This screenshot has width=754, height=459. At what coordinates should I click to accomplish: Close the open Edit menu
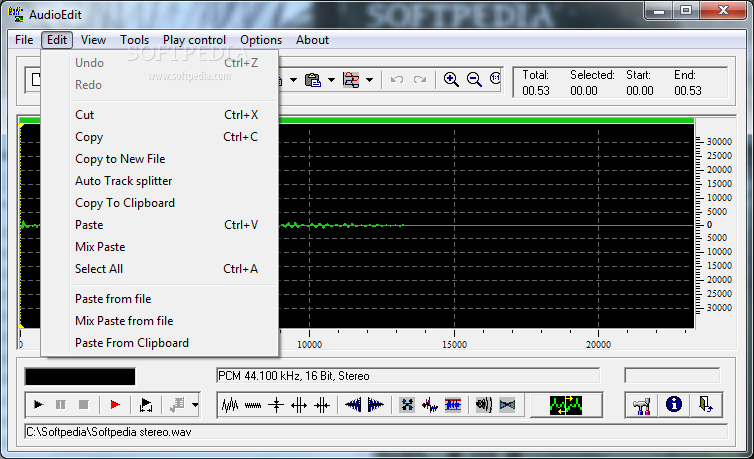click(57, 40)
